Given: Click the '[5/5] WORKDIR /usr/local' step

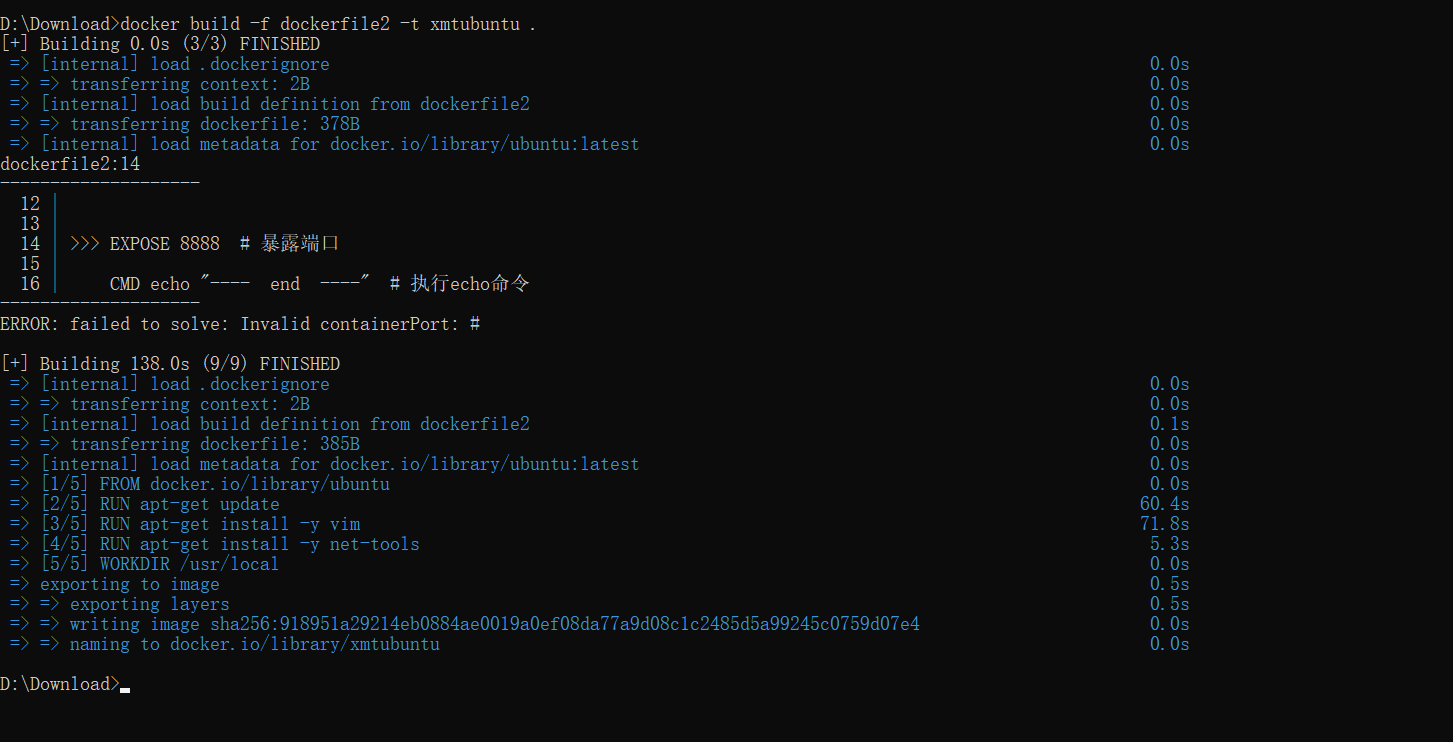Looking at the screenshot, I should coord(160,564).
